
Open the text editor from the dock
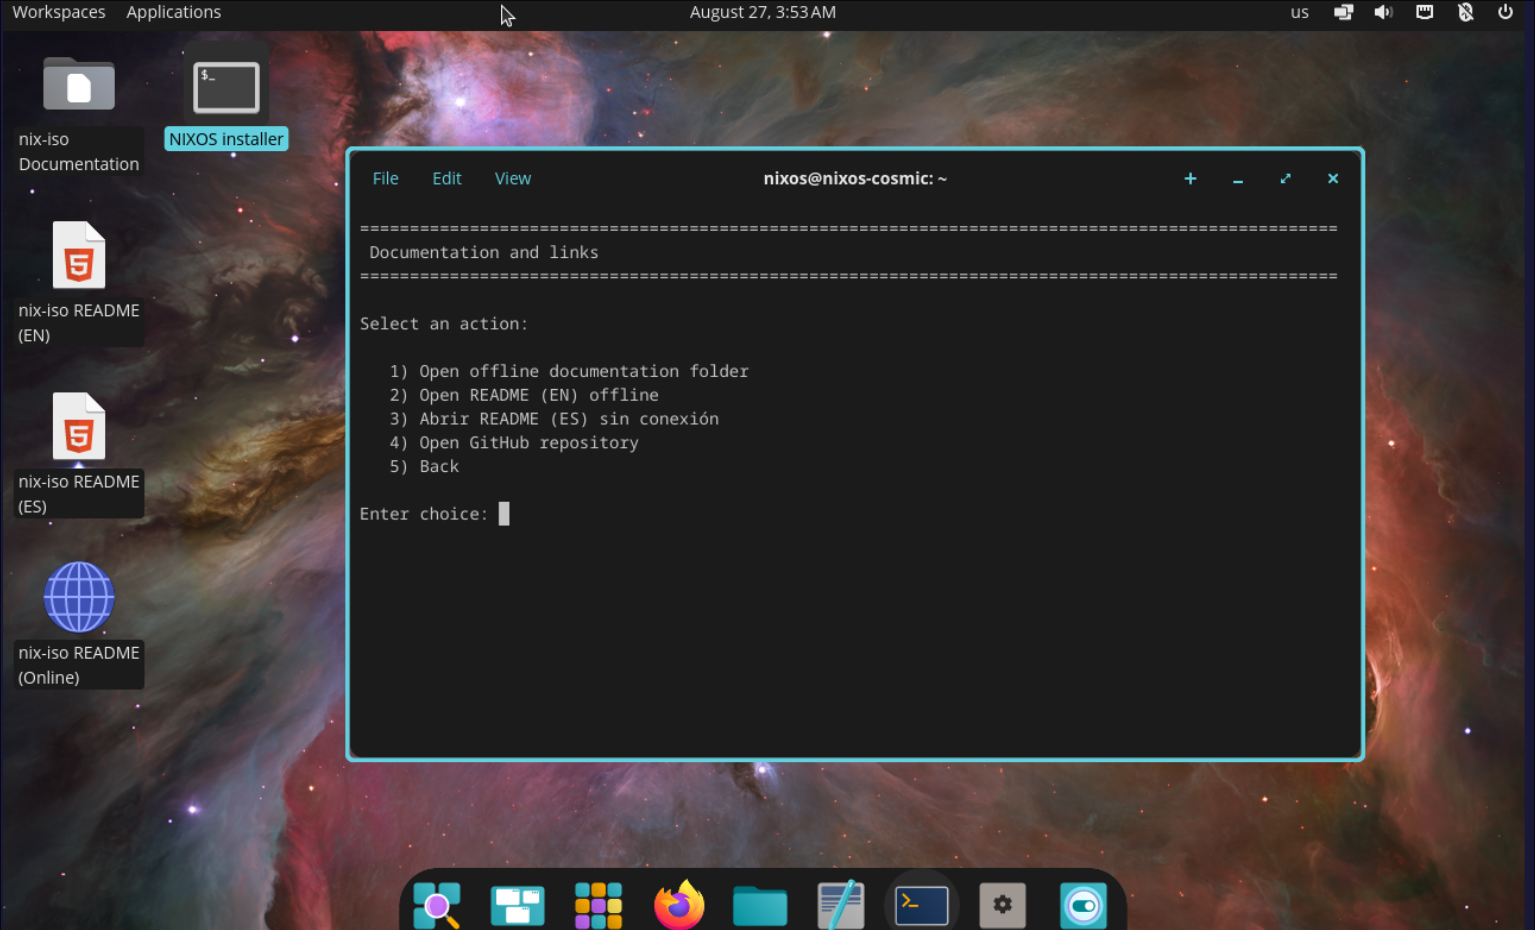pyautogui.click(x=841, y=905)
